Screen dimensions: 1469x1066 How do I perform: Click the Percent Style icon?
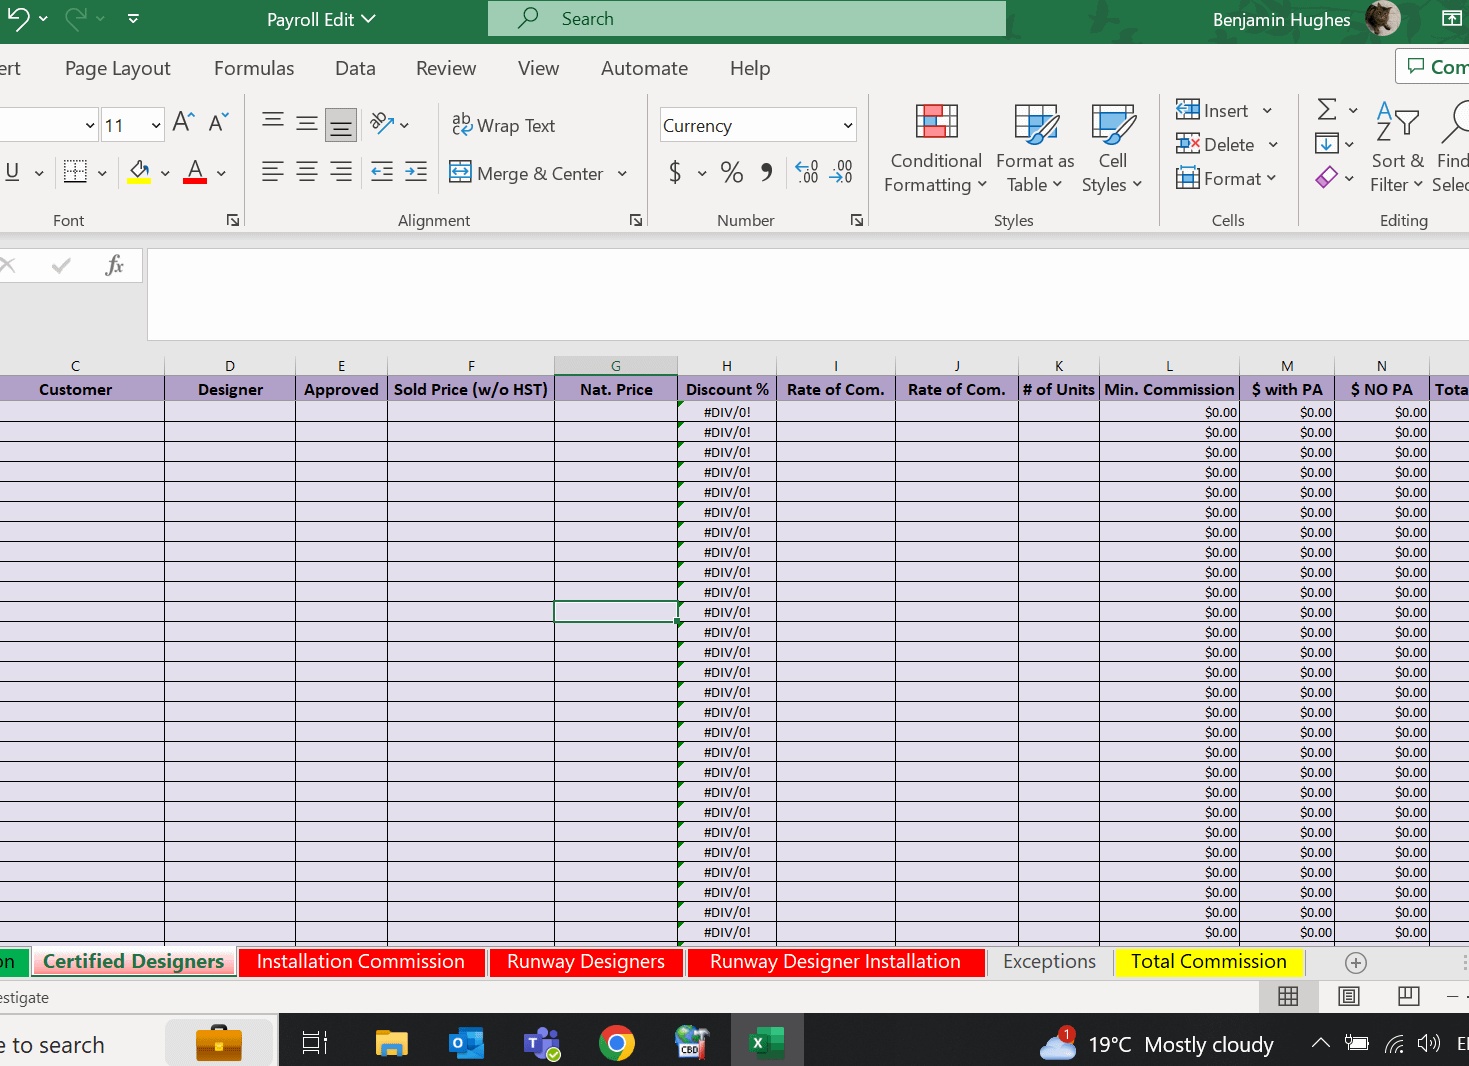(x=732, y=173)
